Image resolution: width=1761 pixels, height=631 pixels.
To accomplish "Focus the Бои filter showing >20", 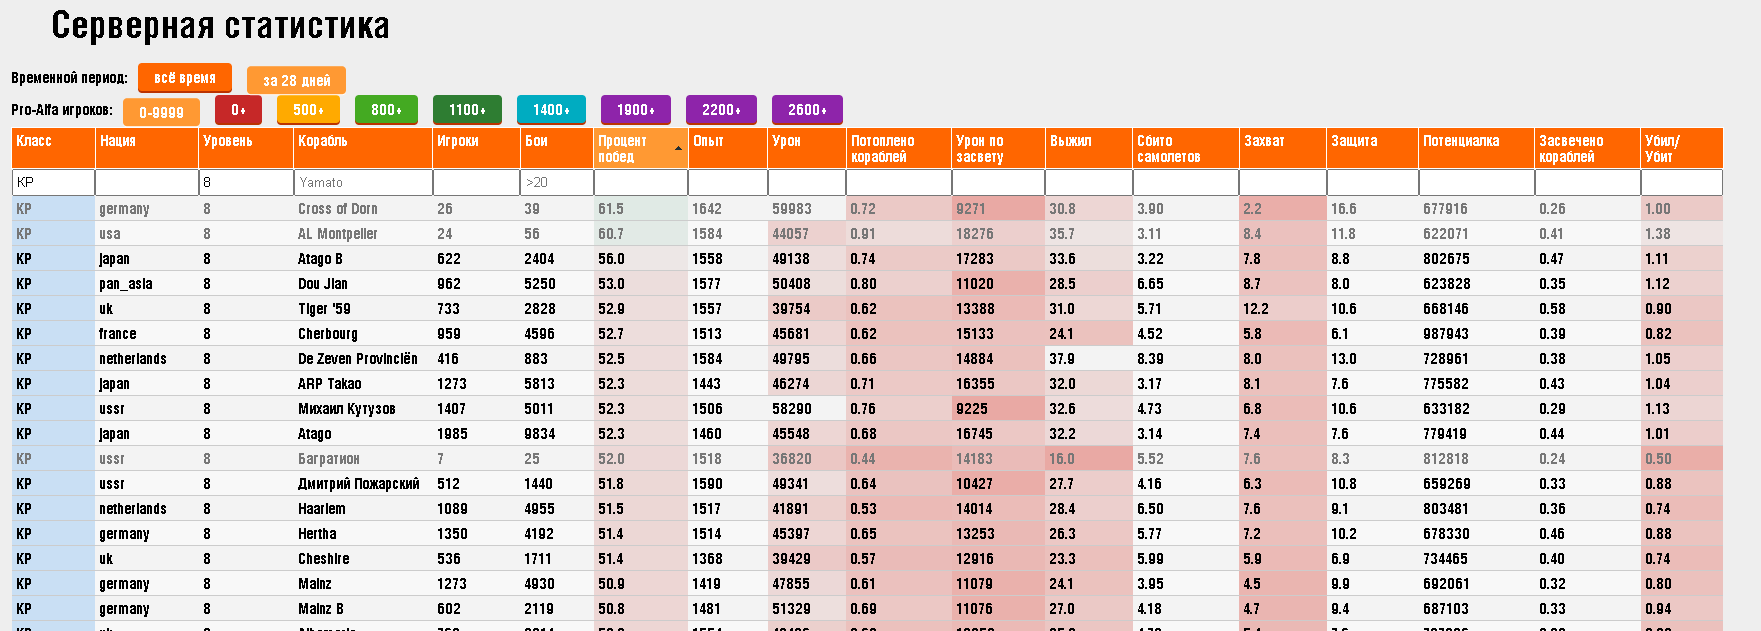I will pos(557,182).
